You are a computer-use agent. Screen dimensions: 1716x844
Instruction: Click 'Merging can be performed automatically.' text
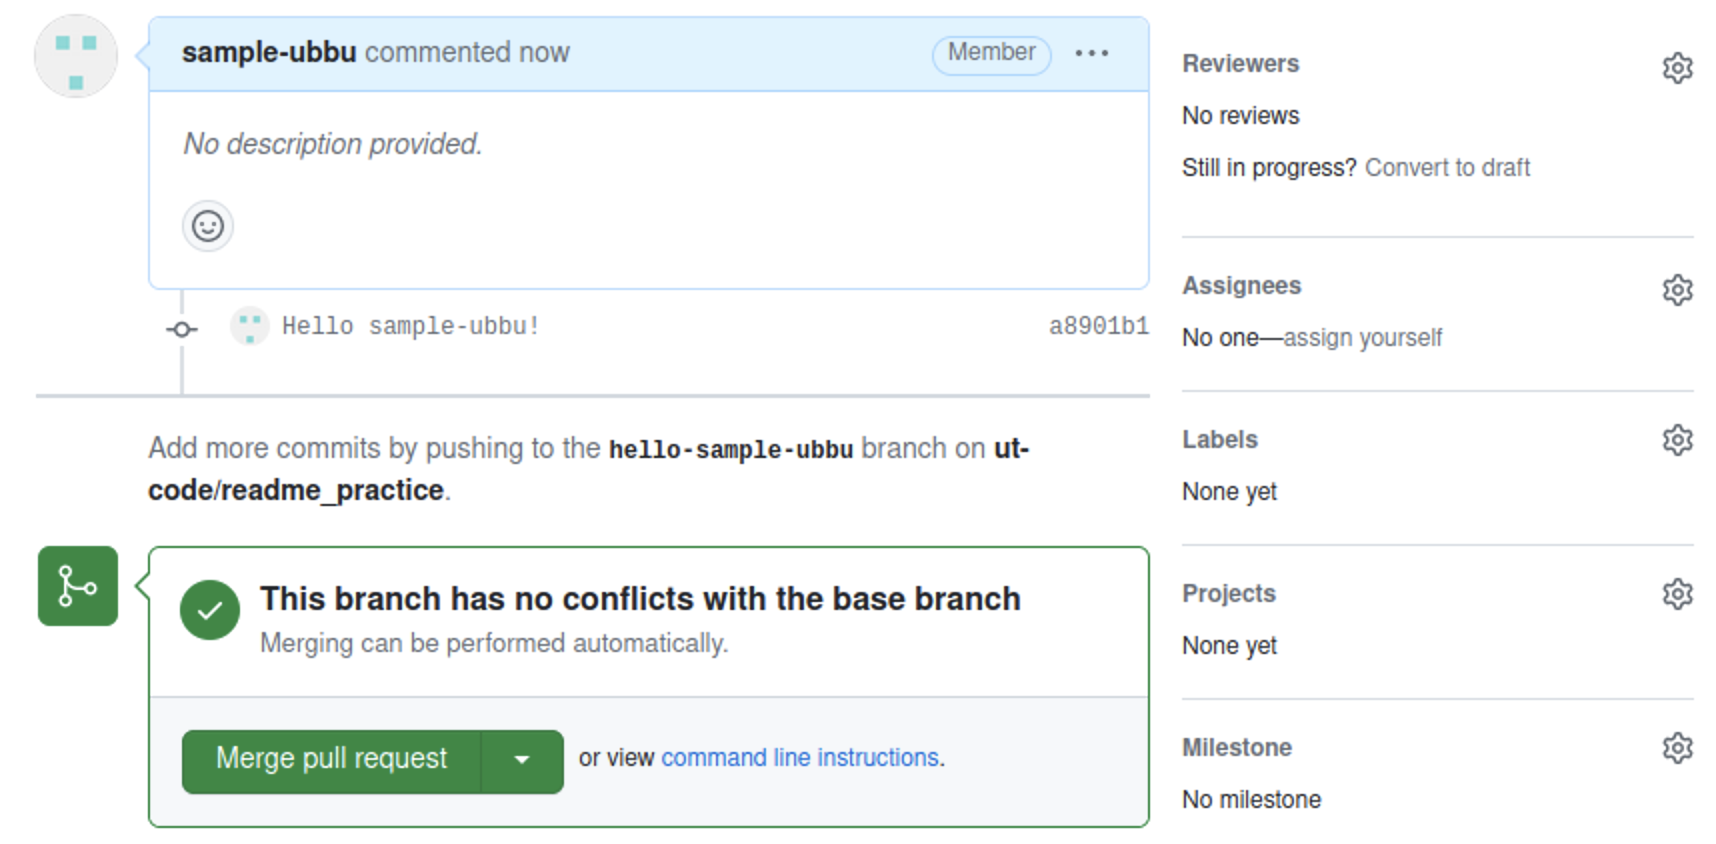point(494,643)
